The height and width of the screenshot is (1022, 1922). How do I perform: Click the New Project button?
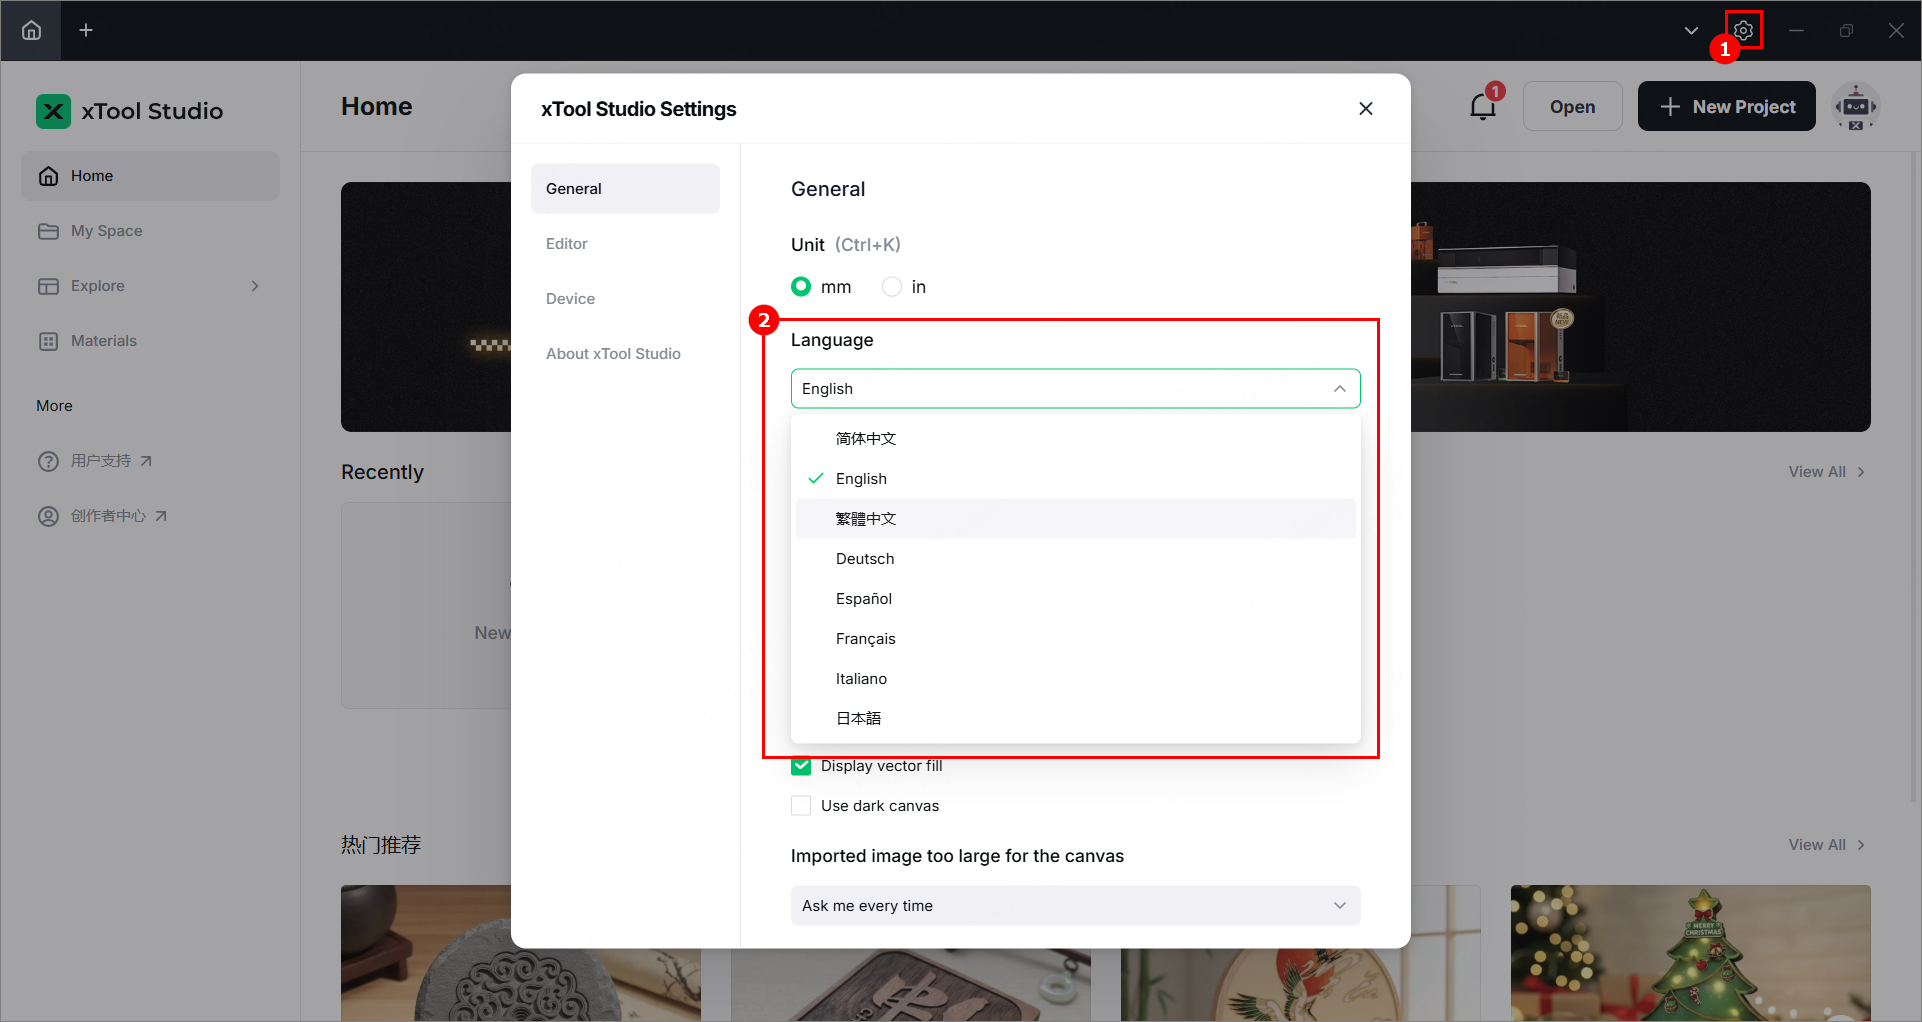pos(1726,106)
